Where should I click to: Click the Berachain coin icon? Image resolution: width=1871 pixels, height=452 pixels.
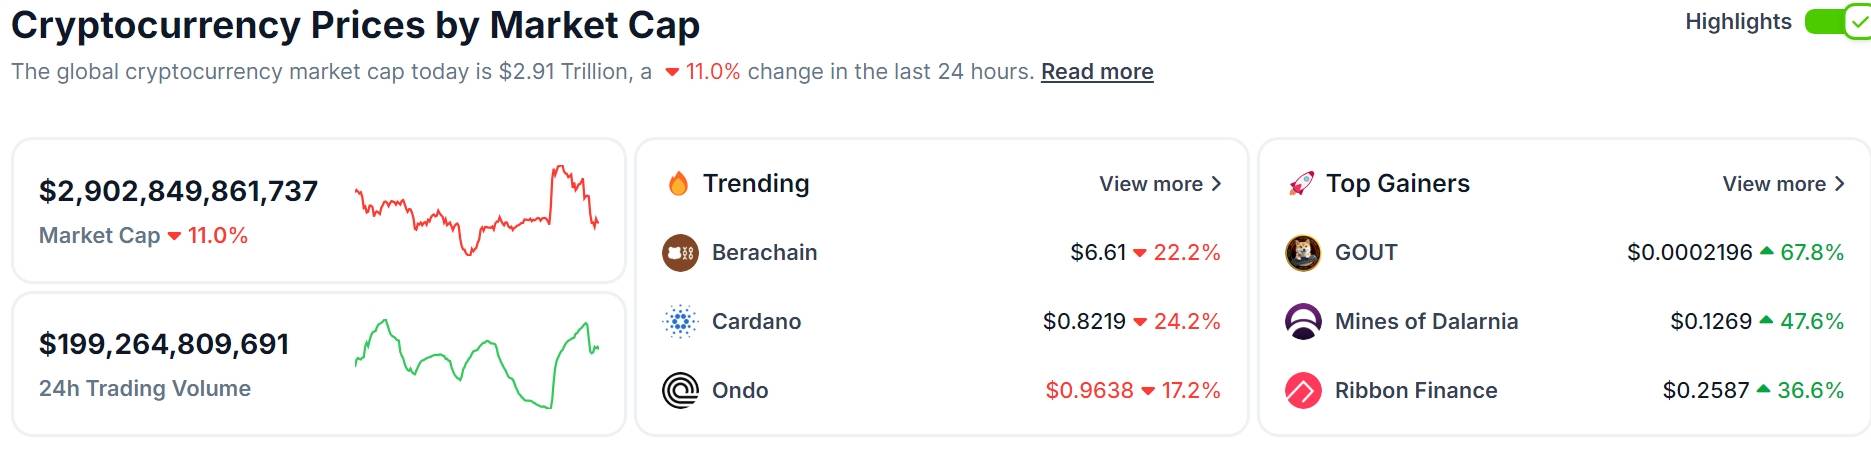pos(680,253)
